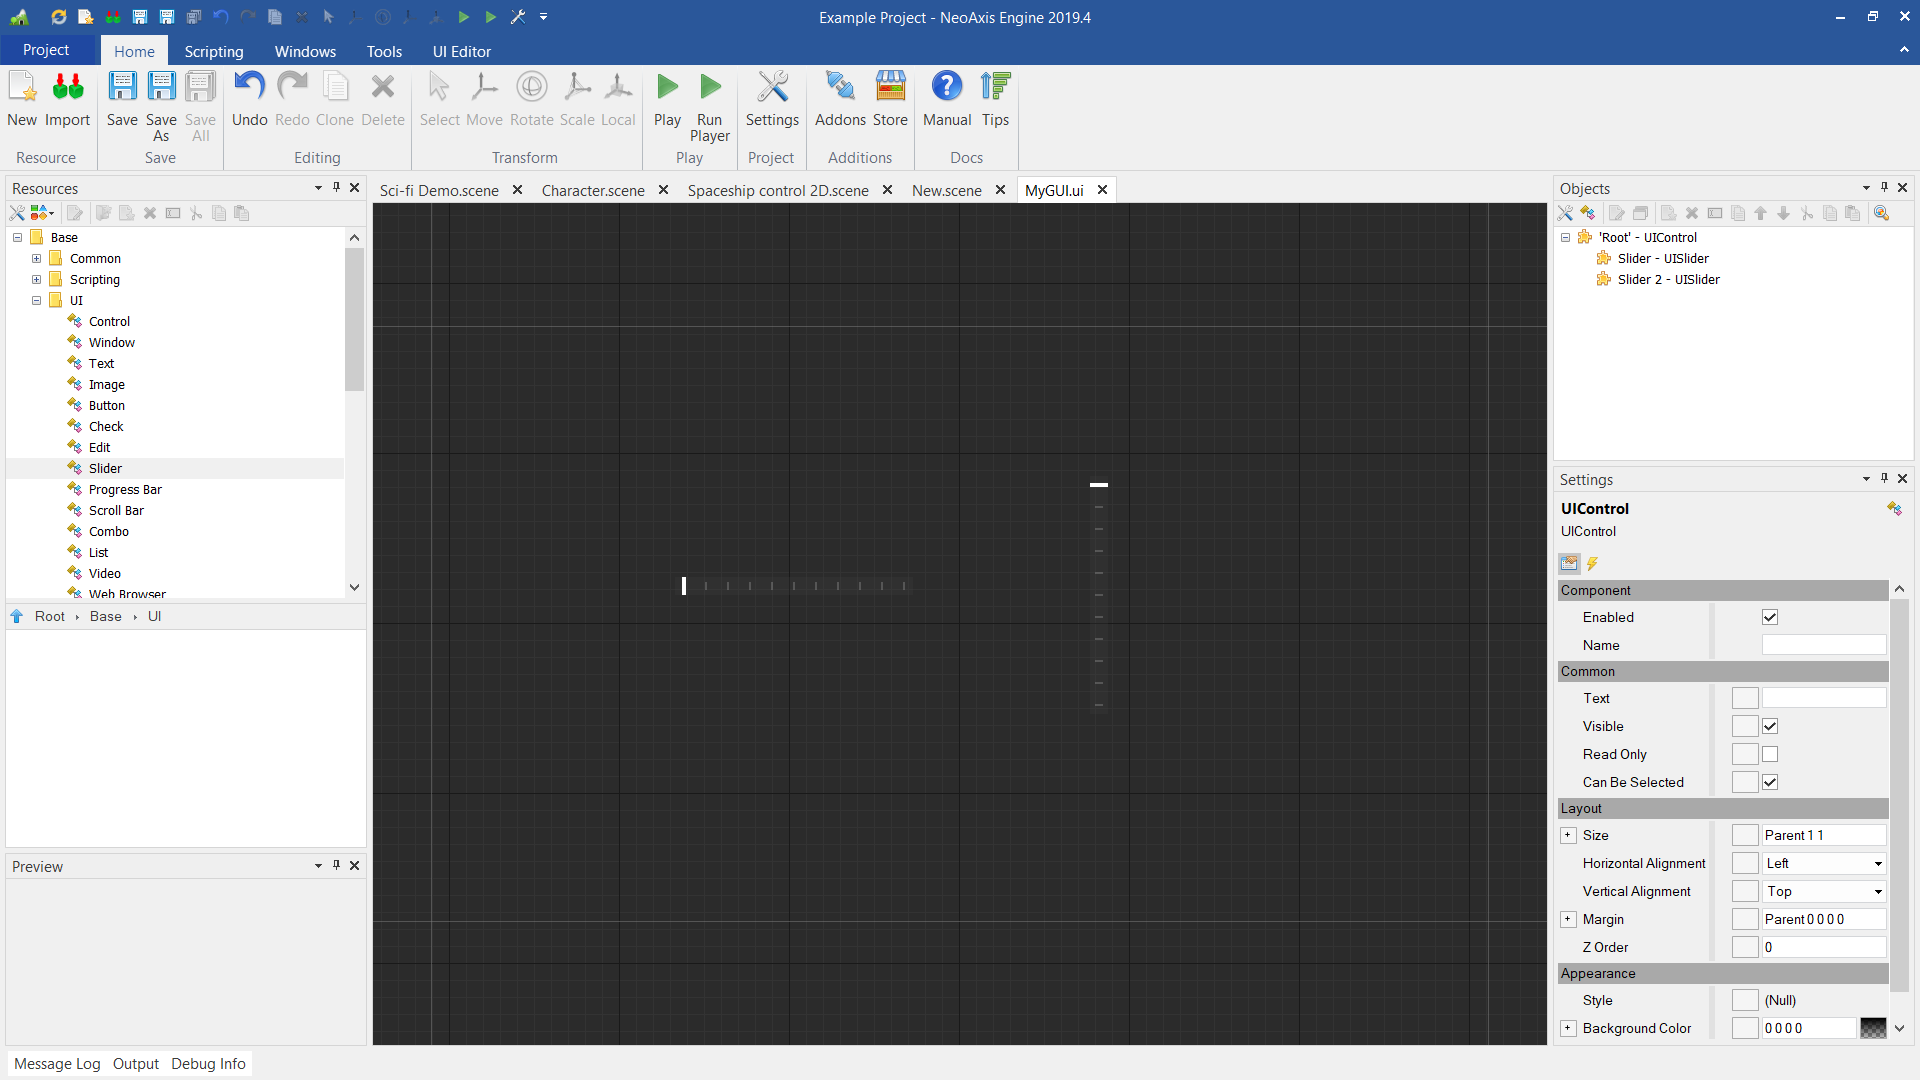1920x1080 pixels.
Task: Switch to the Scripting ribbon tab
Action: tap(213, 51)
